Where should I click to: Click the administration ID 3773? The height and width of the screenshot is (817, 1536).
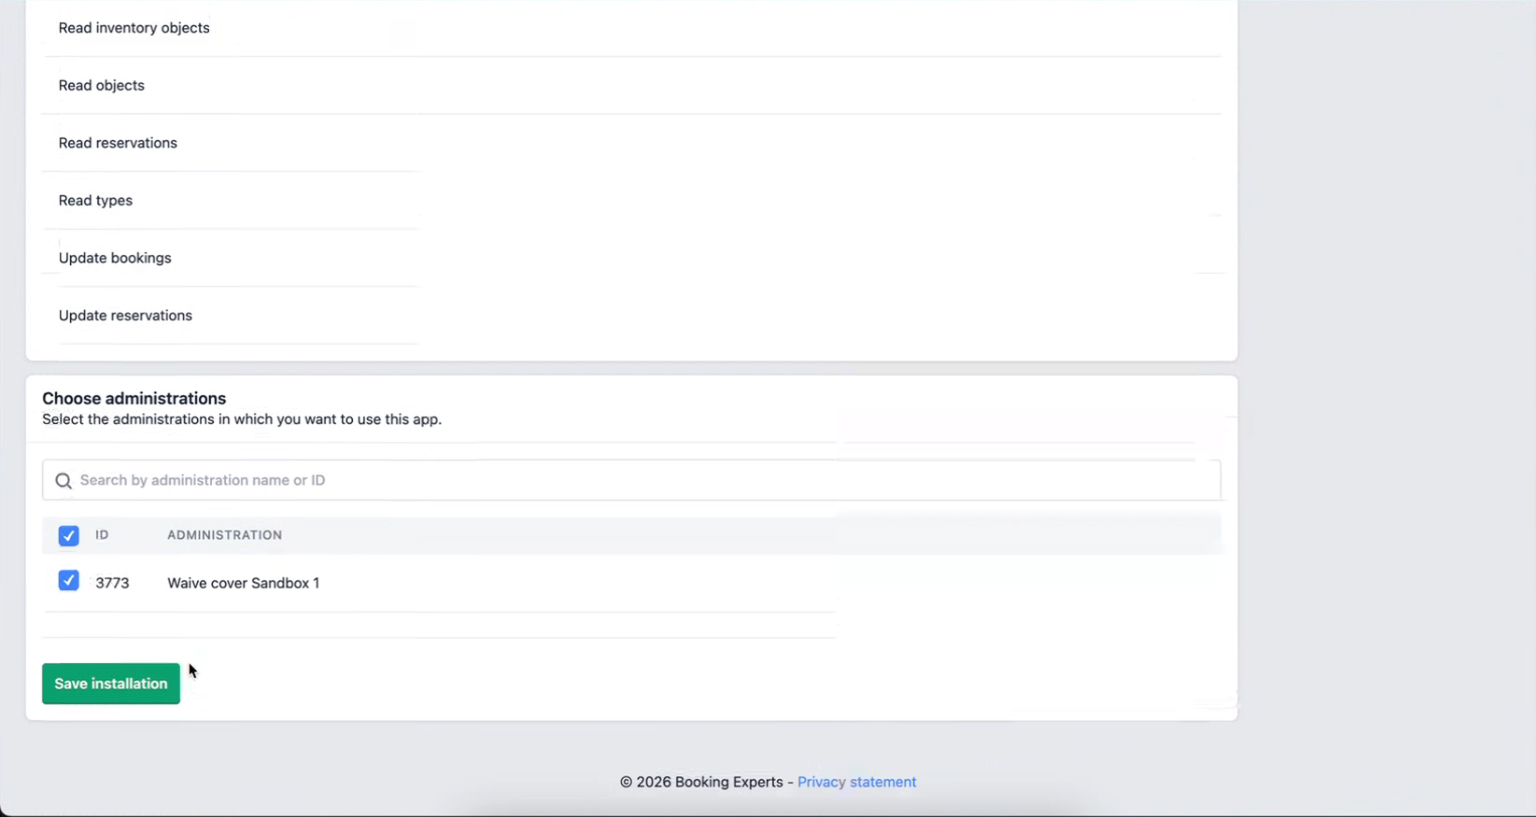tap(112, 583)
